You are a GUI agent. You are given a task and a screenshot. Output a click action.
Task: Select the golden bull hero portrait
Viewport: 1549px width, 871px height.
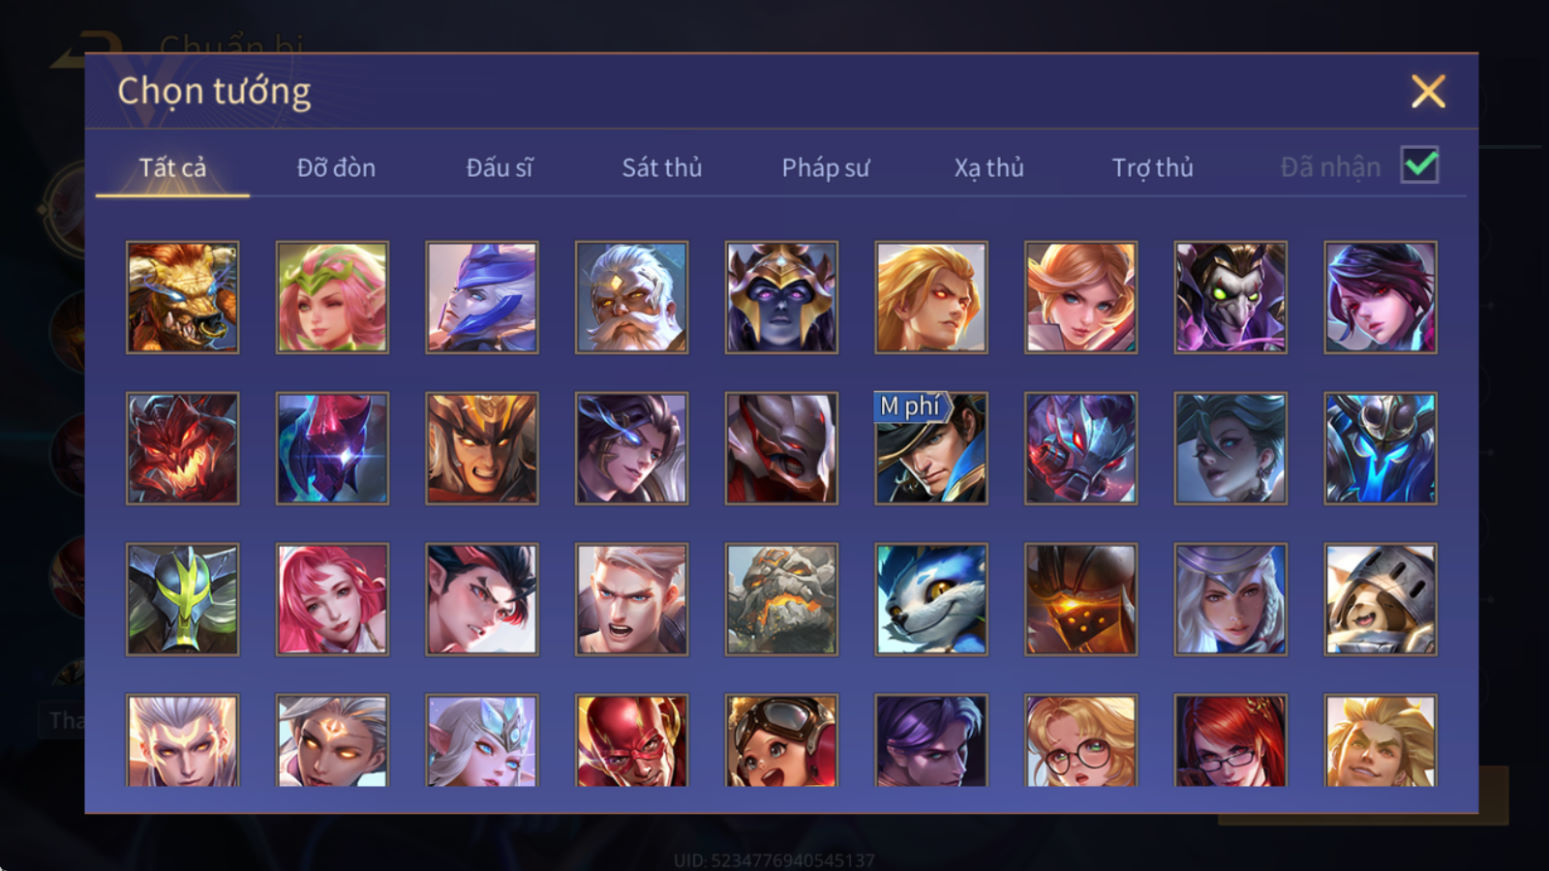tap(182, 297)
